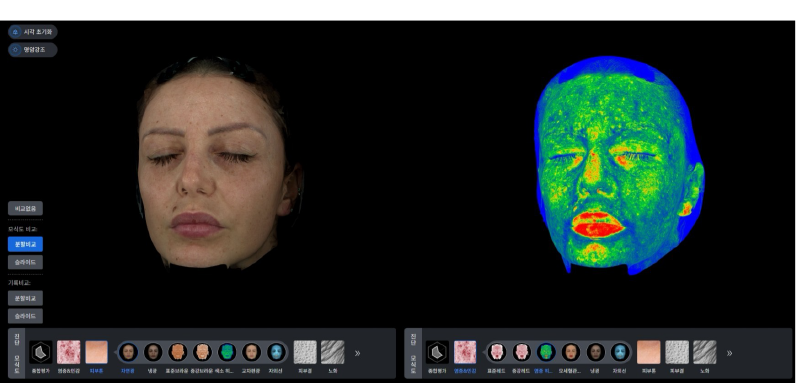Expand more categories arrow in left panel
The height and width of the screenshot is (383, 796).
[x=357, y=353]
